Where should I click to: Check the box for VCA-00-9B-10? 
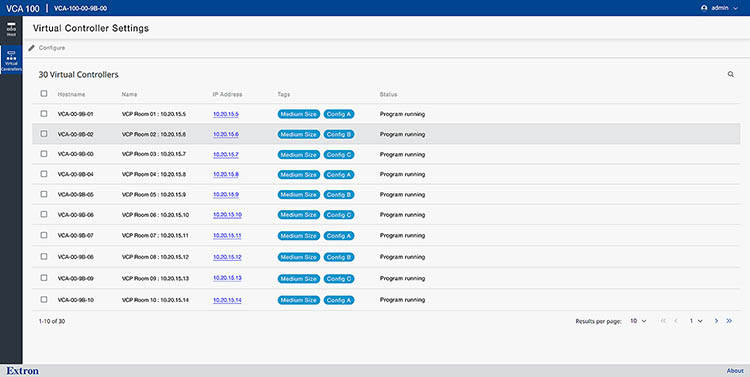pyautogui.click(x=44, y=299)
